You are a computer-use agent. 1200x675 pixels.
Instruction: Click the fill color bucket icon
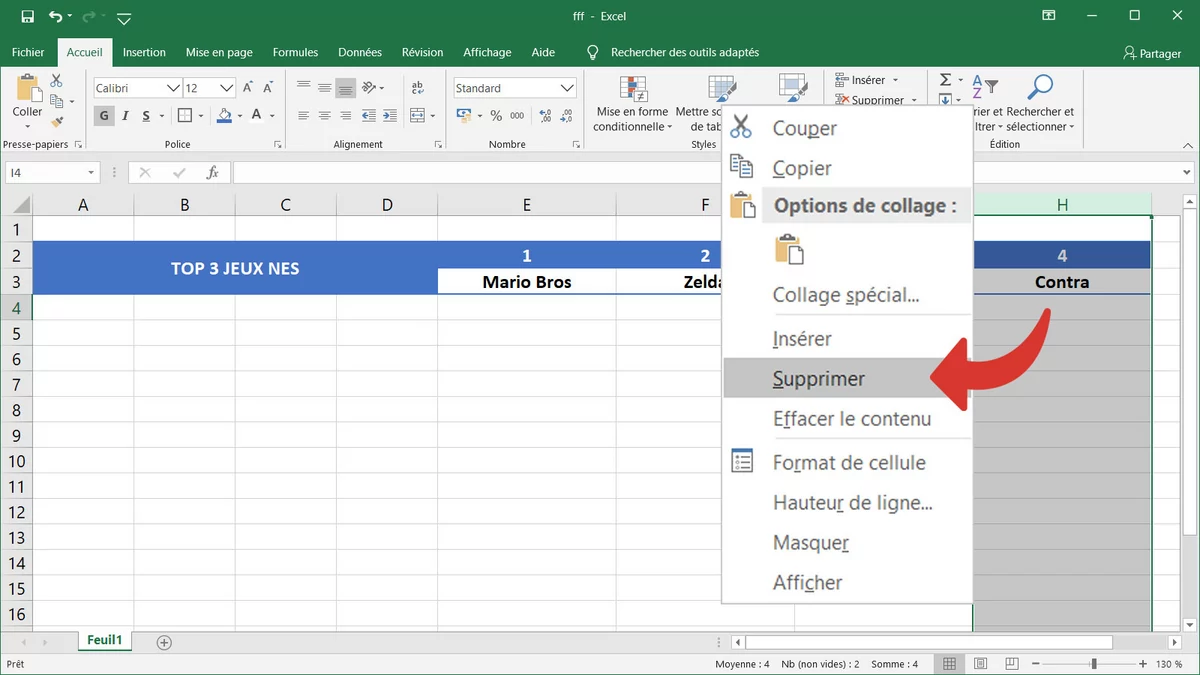coord(224,116)
